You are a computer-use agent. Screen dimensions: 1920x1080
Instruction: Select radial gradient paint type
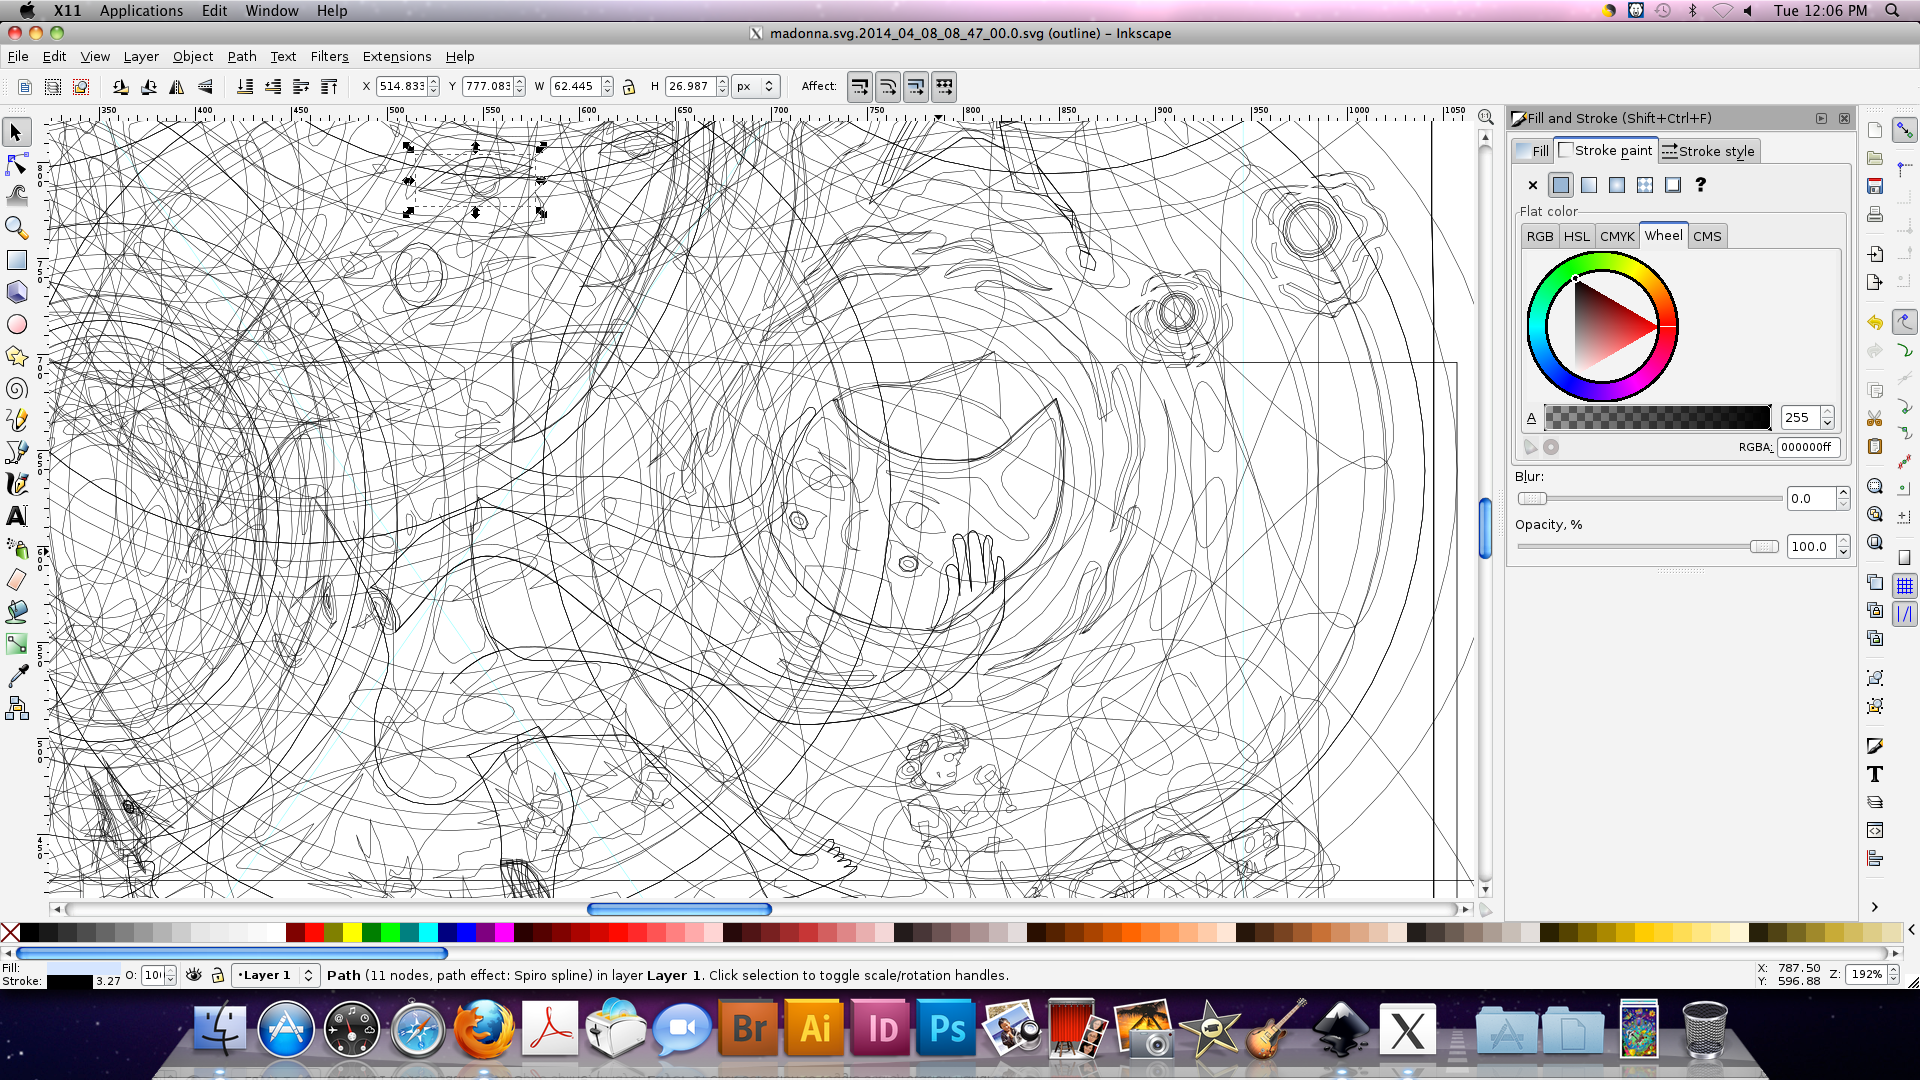pos(1617,185)
